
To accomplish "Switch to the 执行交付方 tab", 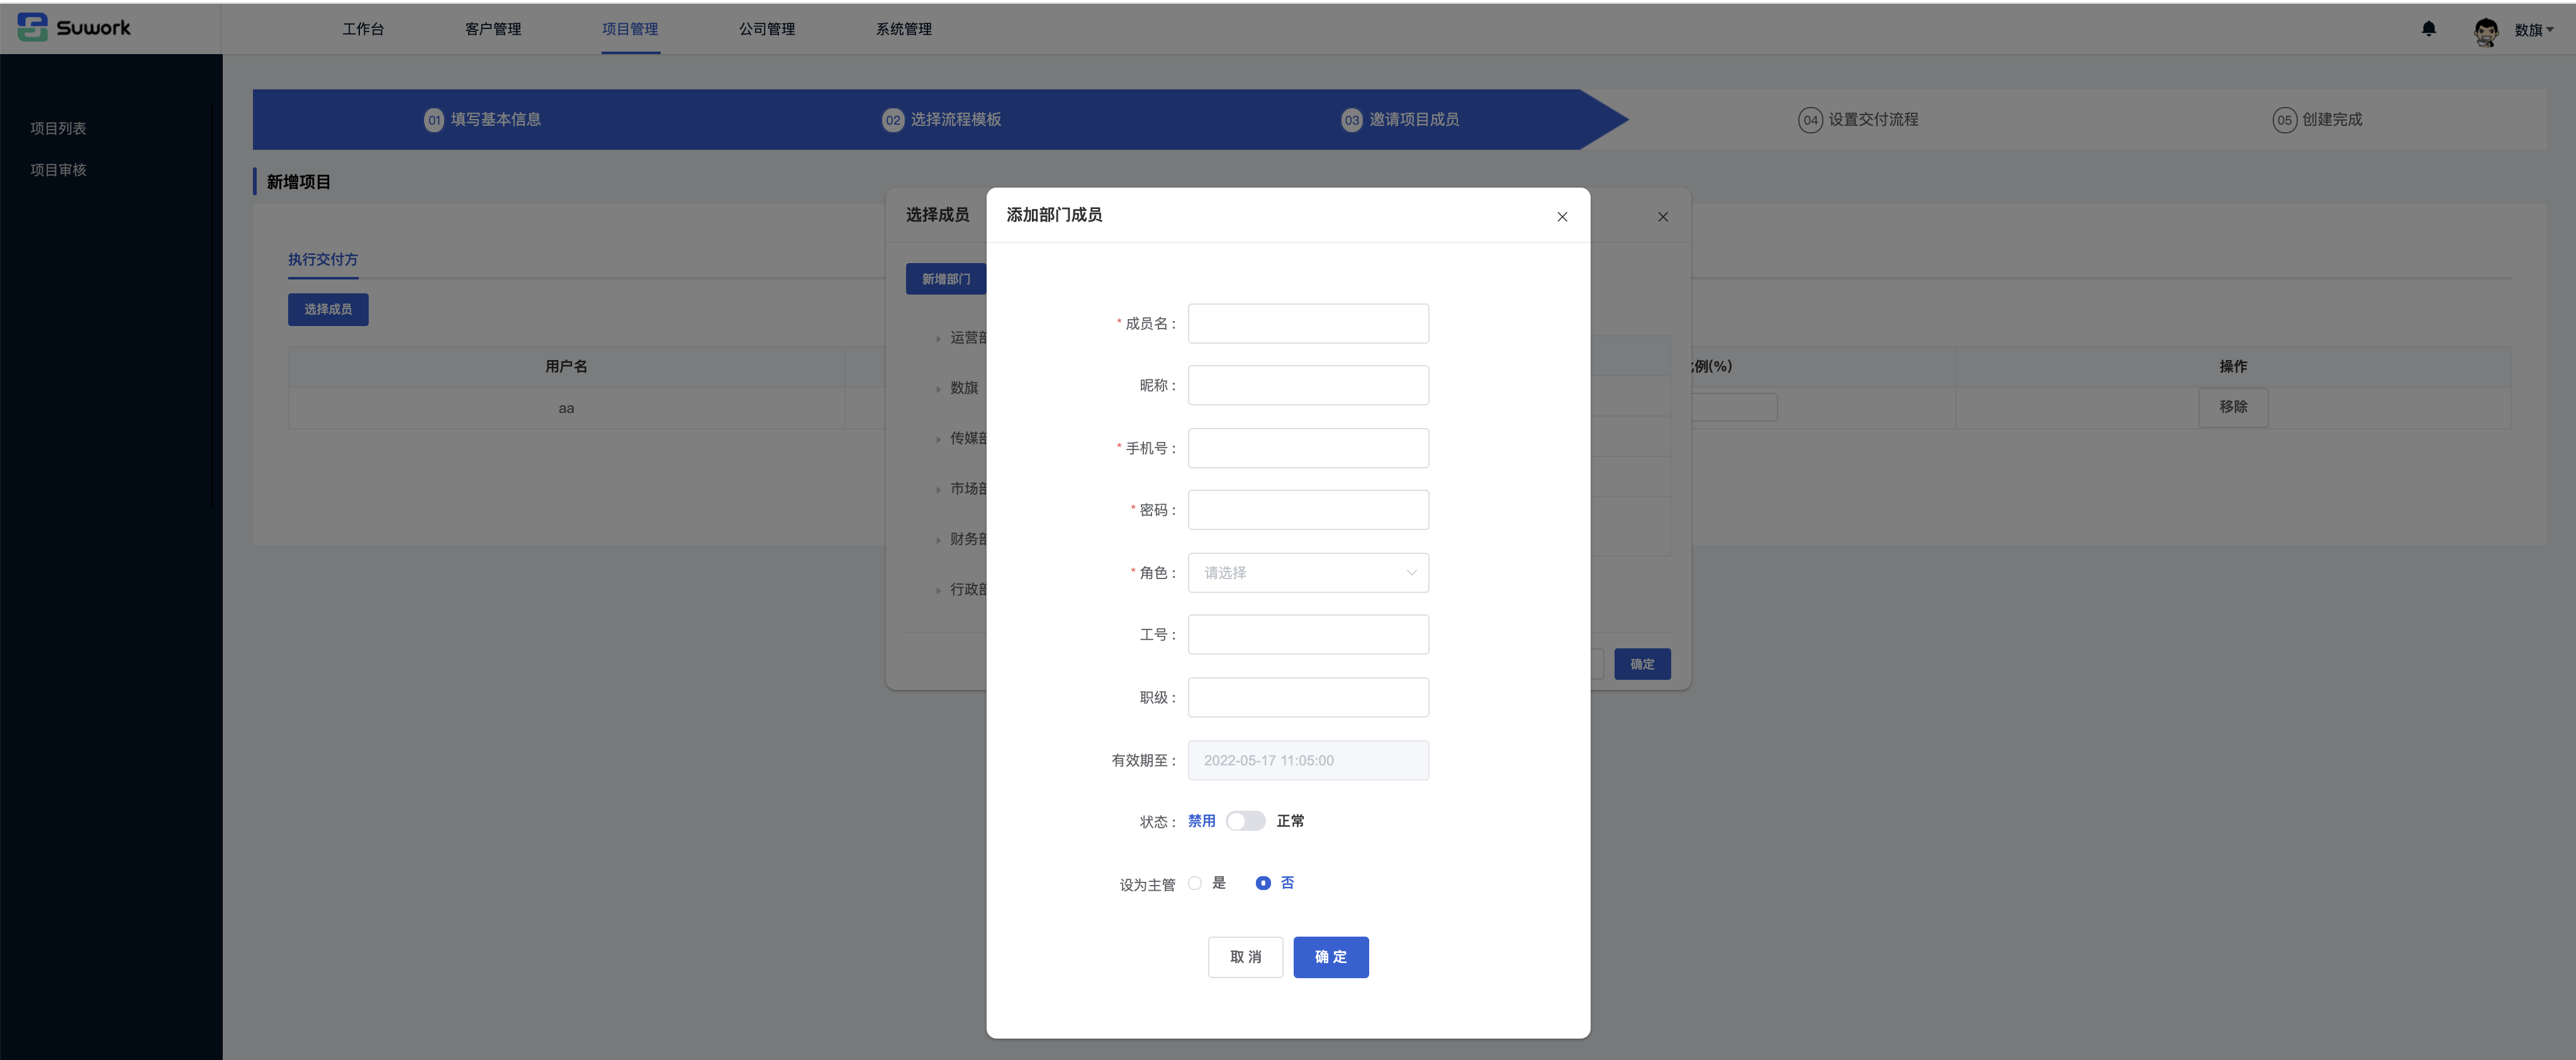I will (323, 259).
